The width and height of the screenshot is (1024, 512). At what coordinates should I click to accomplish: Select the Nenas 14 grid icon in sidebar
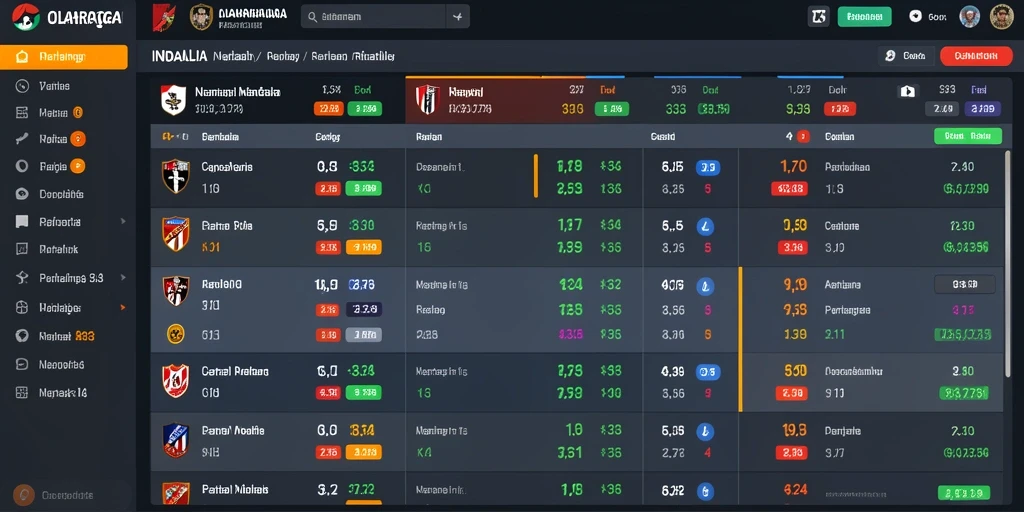[22, 392]
